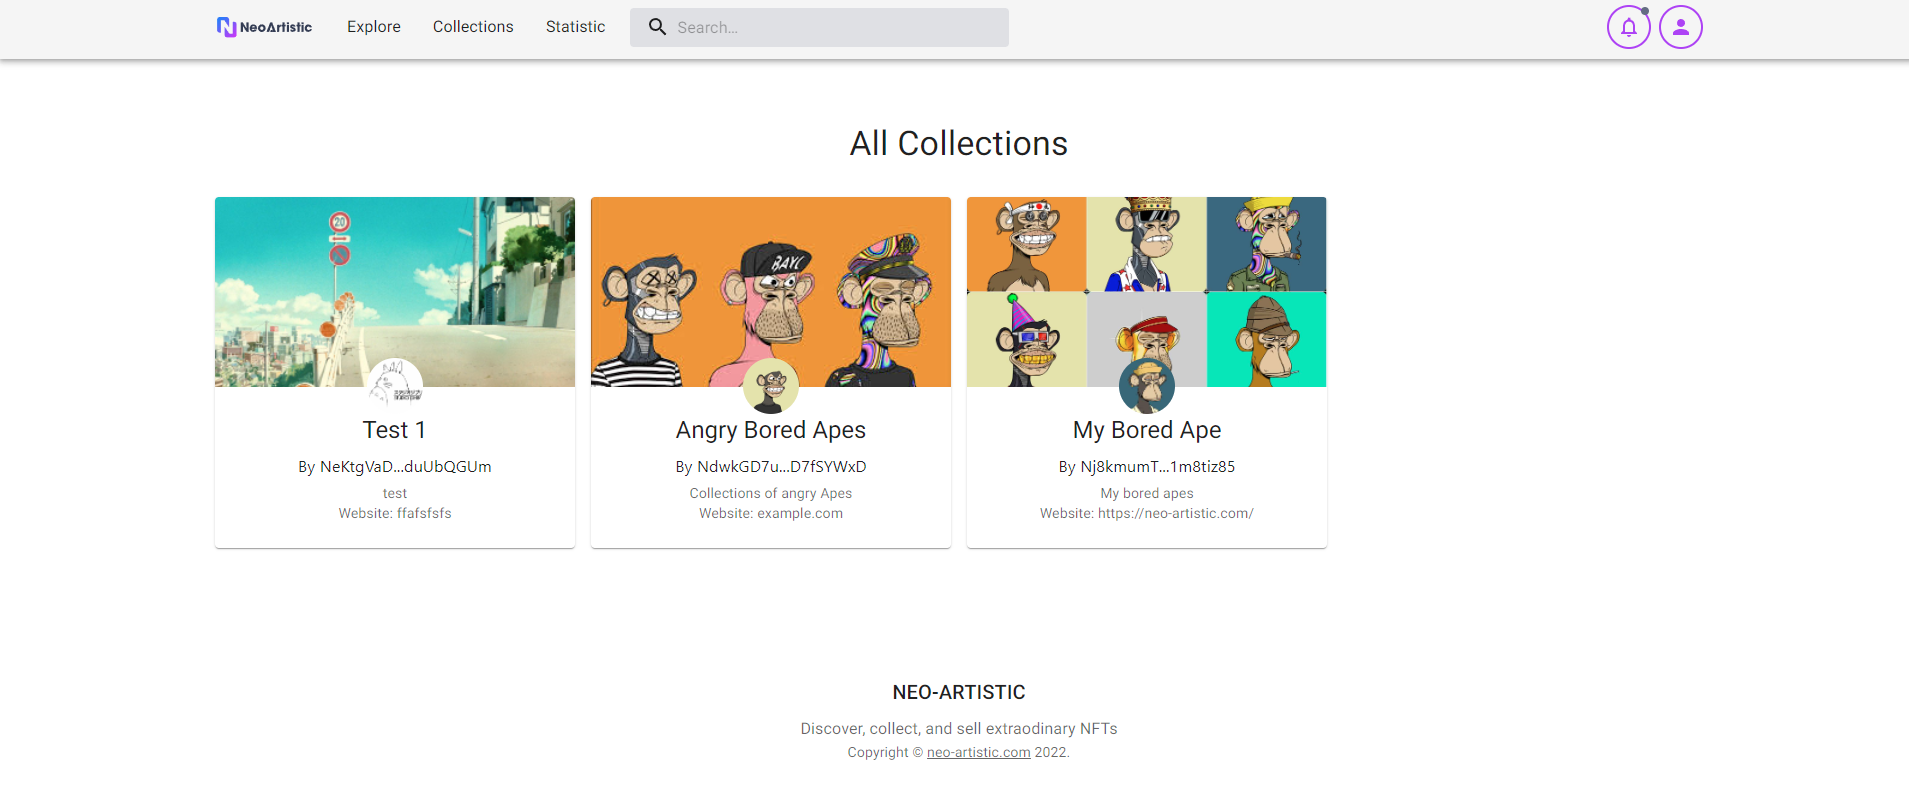This screenshot has width=1909, height=793.
Task: Click the All Collections heading
Action: (959, 143)
